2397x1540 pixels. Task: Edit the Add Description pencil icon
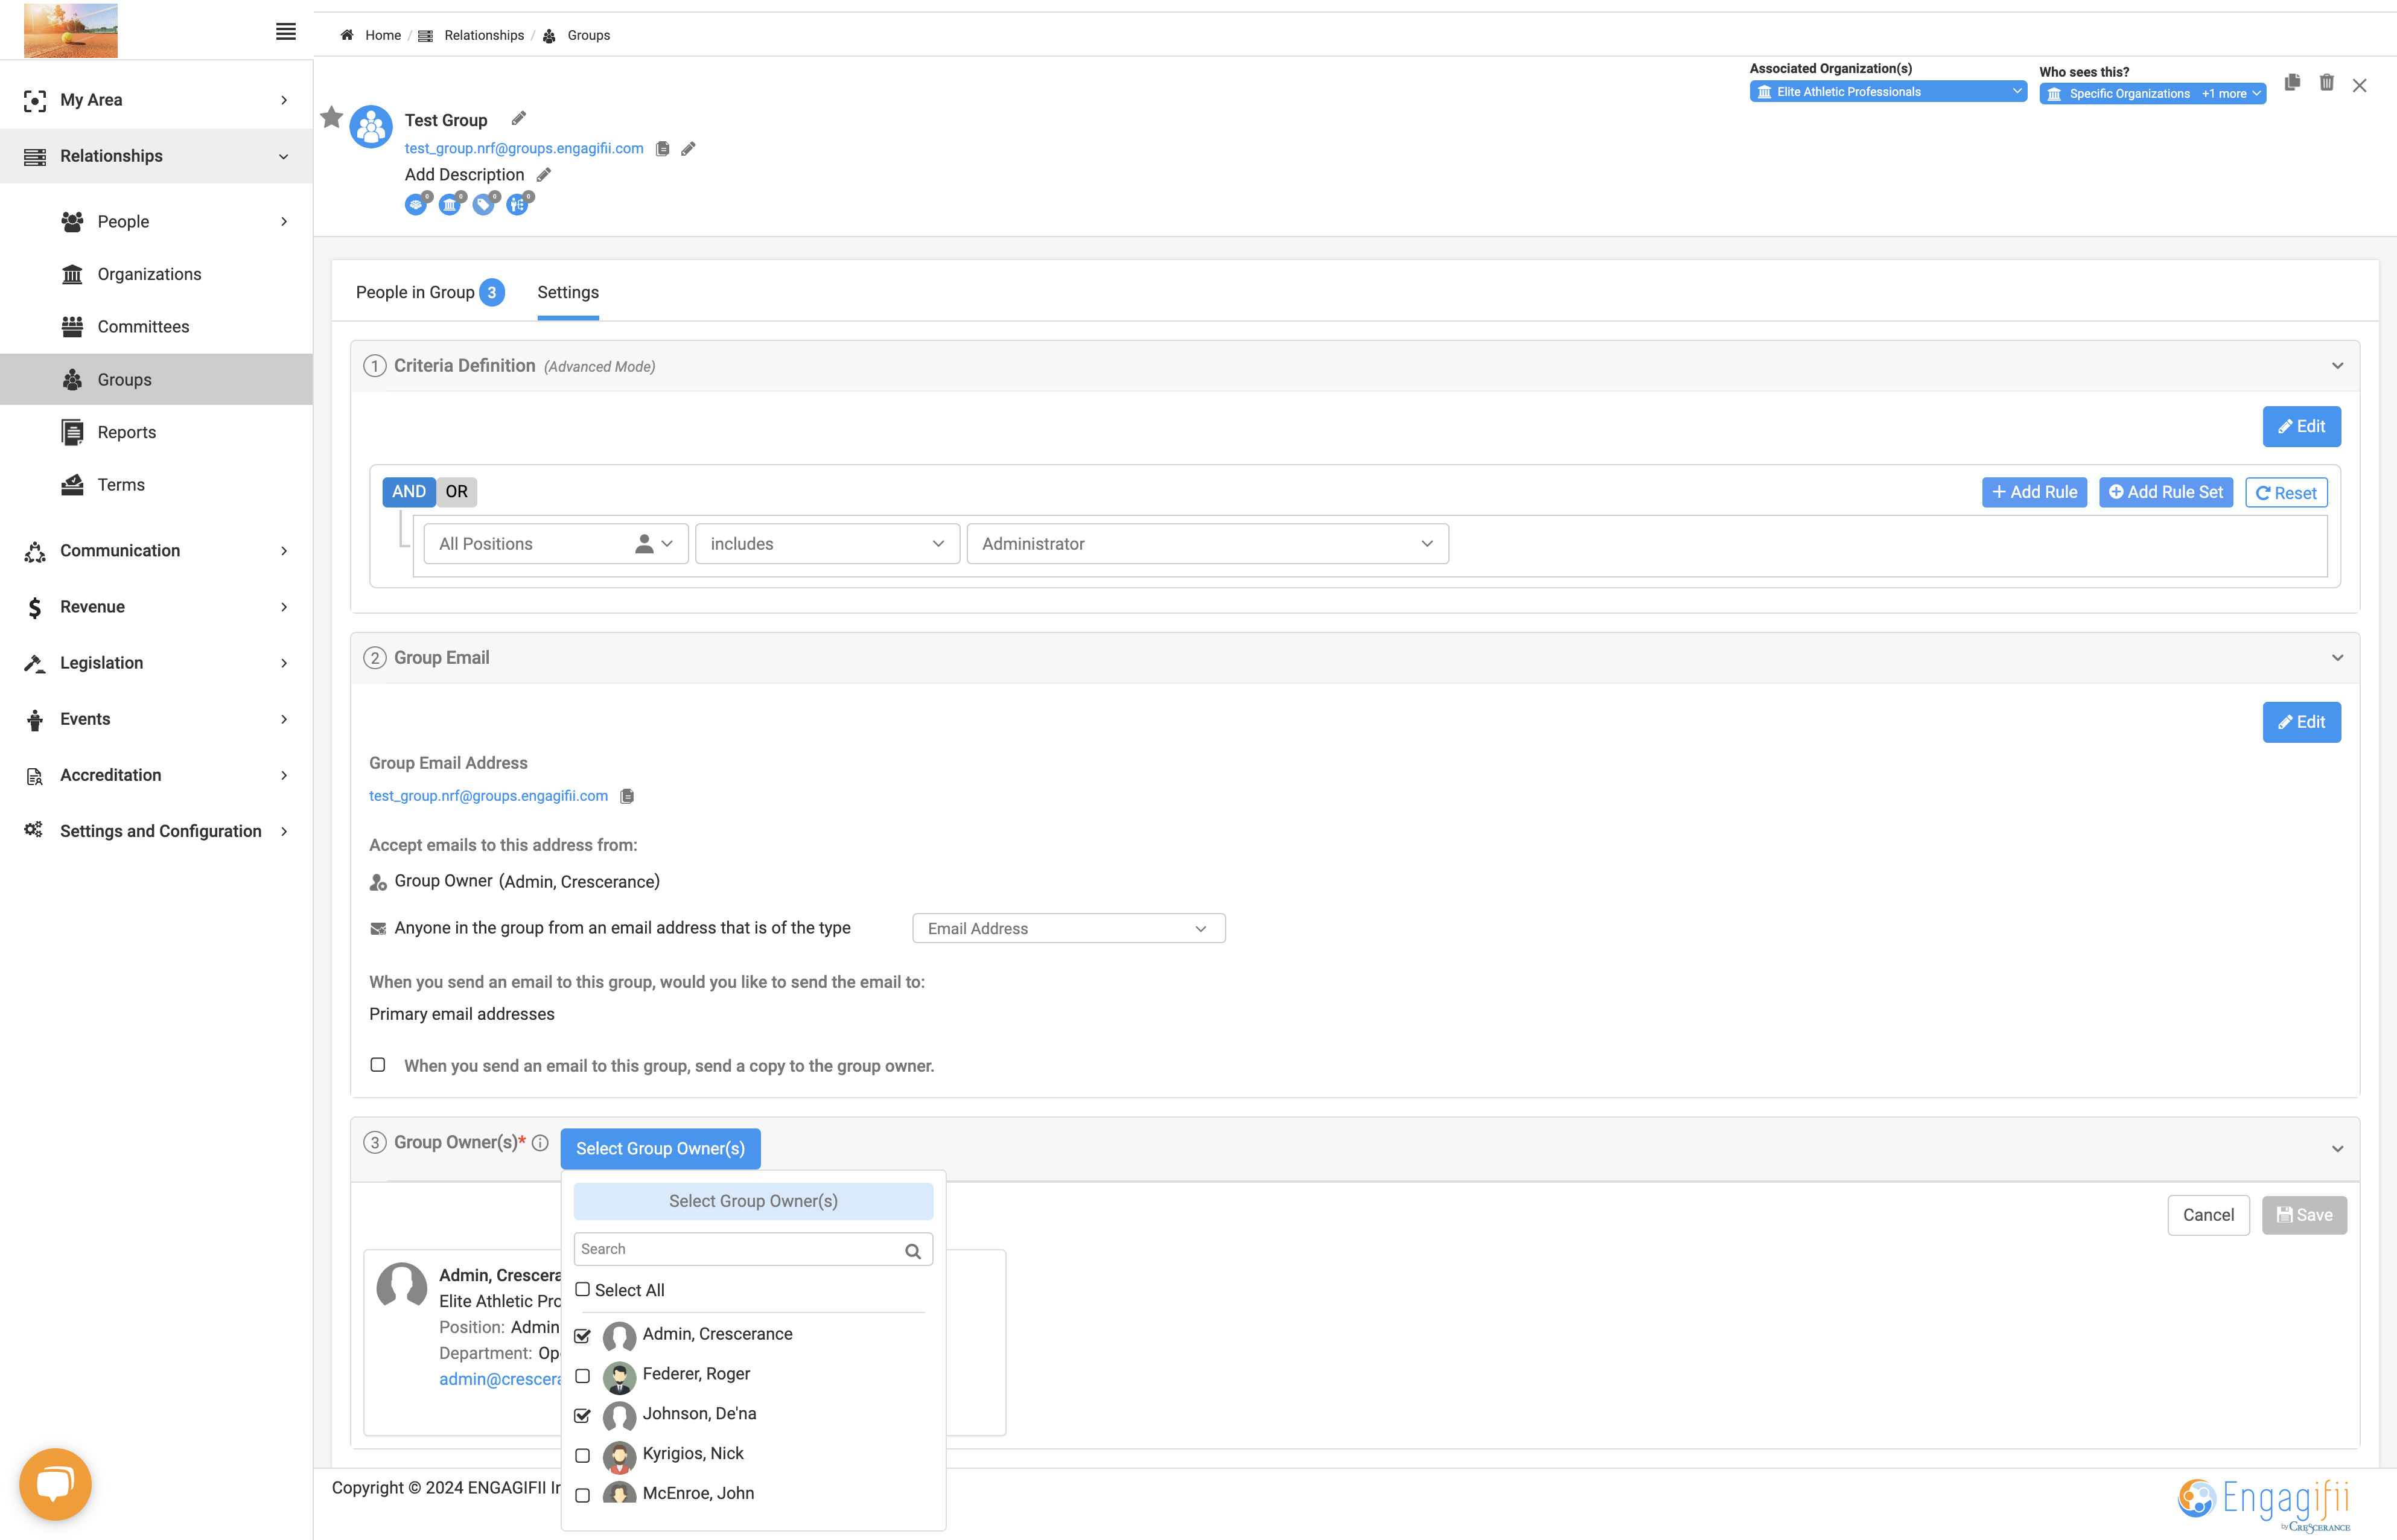click(x=544, y=175)
